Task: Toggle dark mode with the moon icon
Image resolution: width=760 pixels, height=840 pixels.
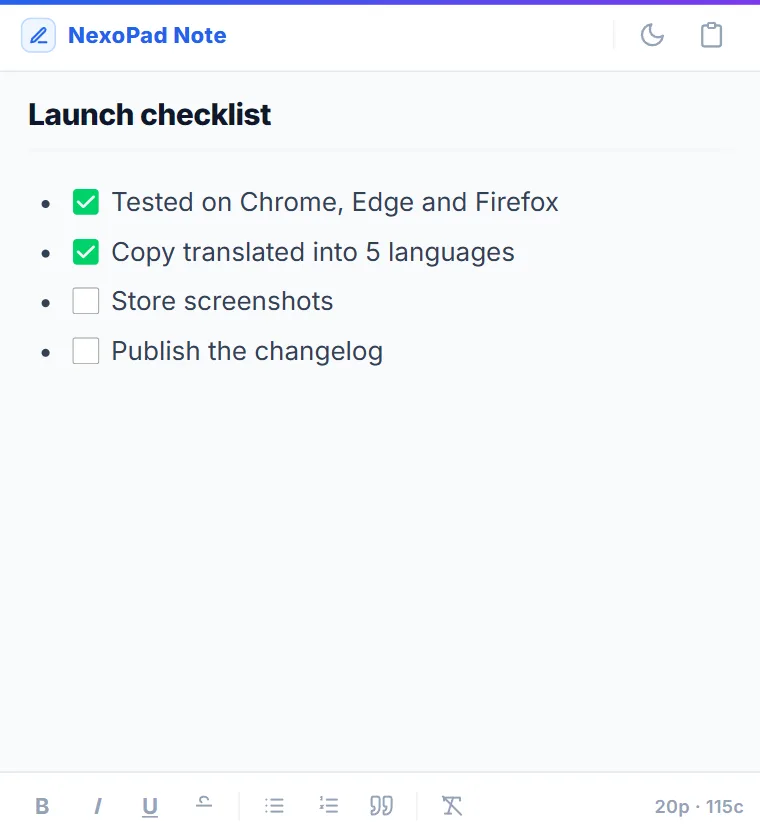Action: pos(652,35)
